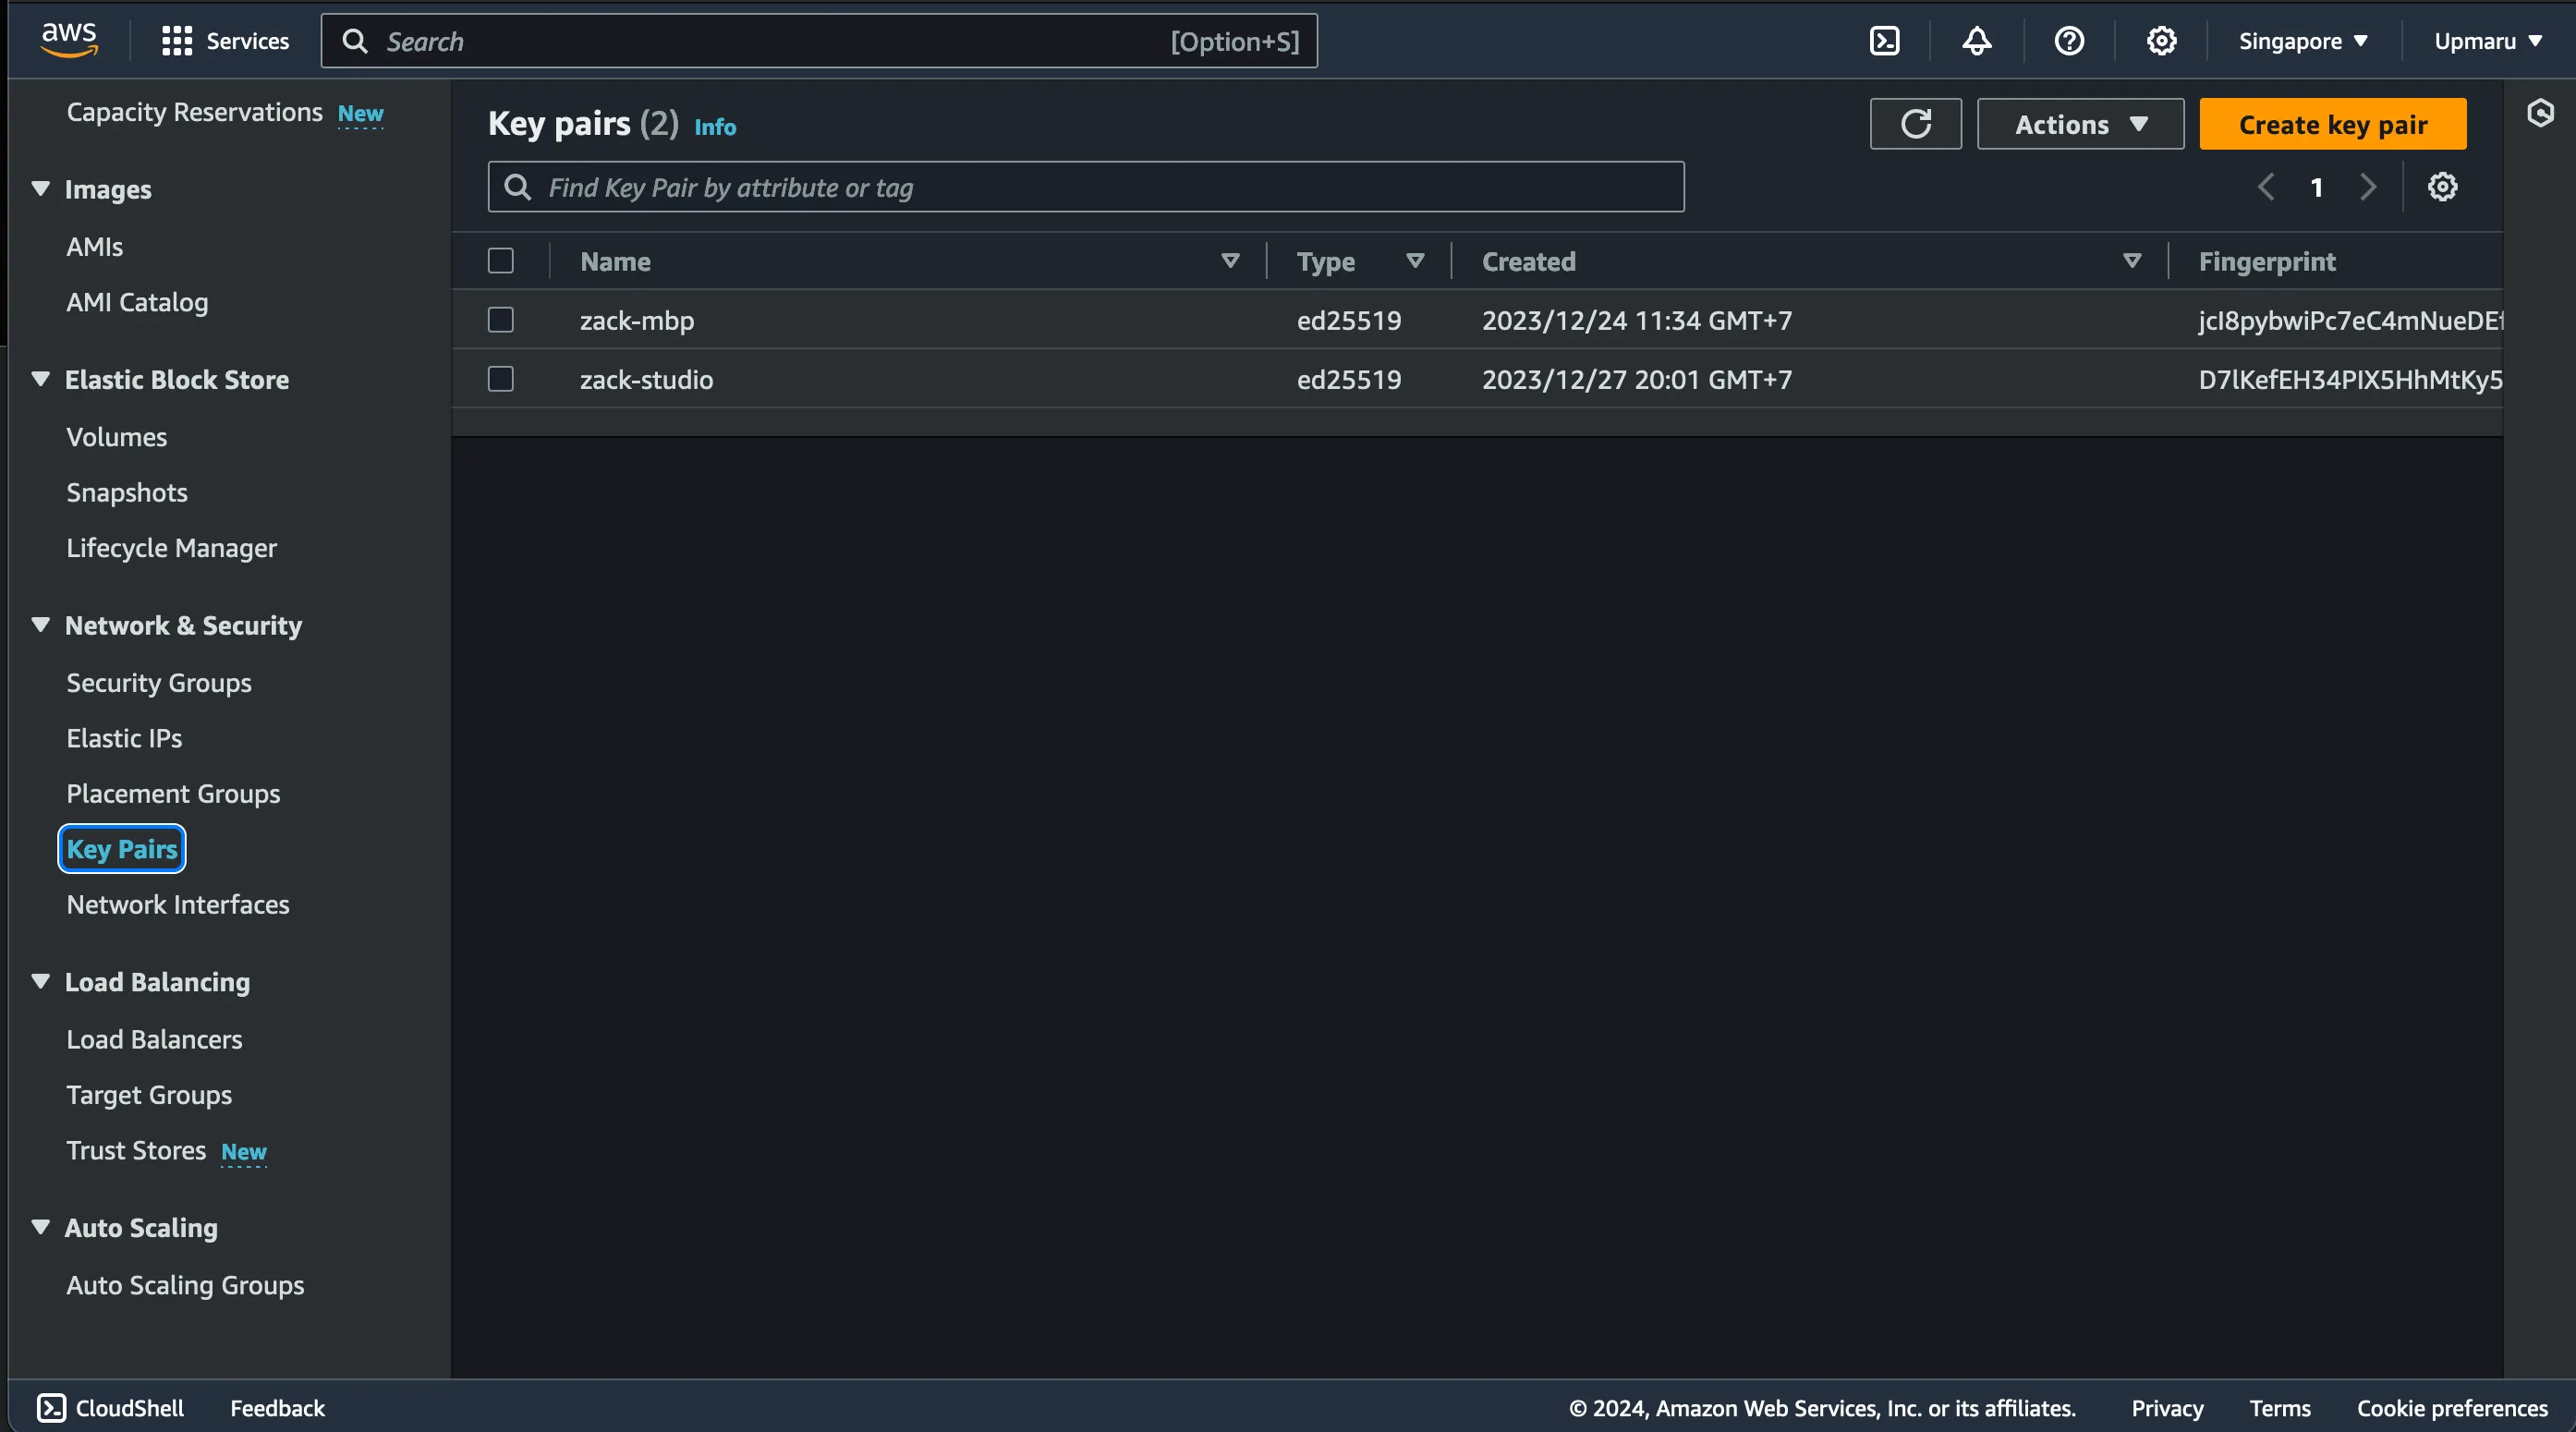The width and height of the screenshot is (2576, 1432).
Task: Sort by the Created column arrow
Action: pyautogui.click(x=2132, y=261)
